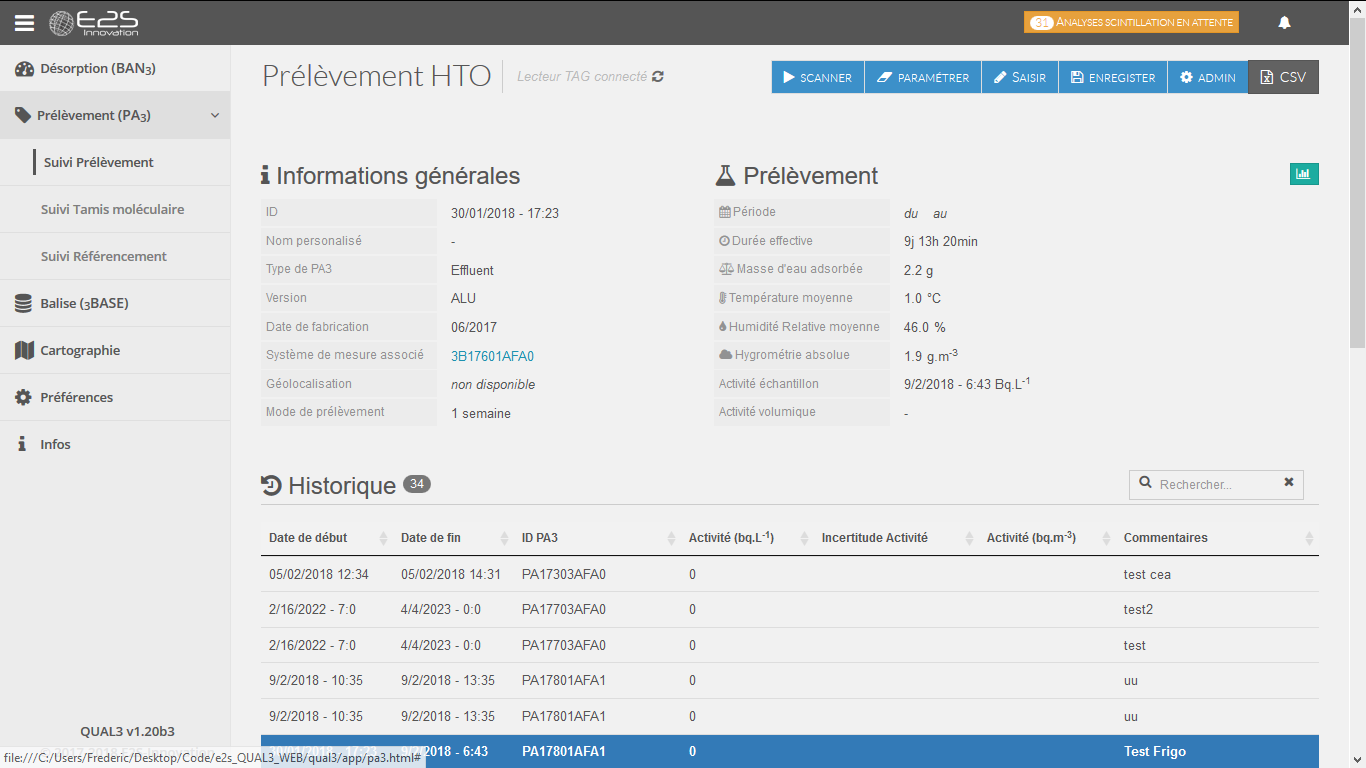Screen dimensions: 1366x768
Task: Open Suivi Tamis moléculaire
Action: tap(115, 209)
